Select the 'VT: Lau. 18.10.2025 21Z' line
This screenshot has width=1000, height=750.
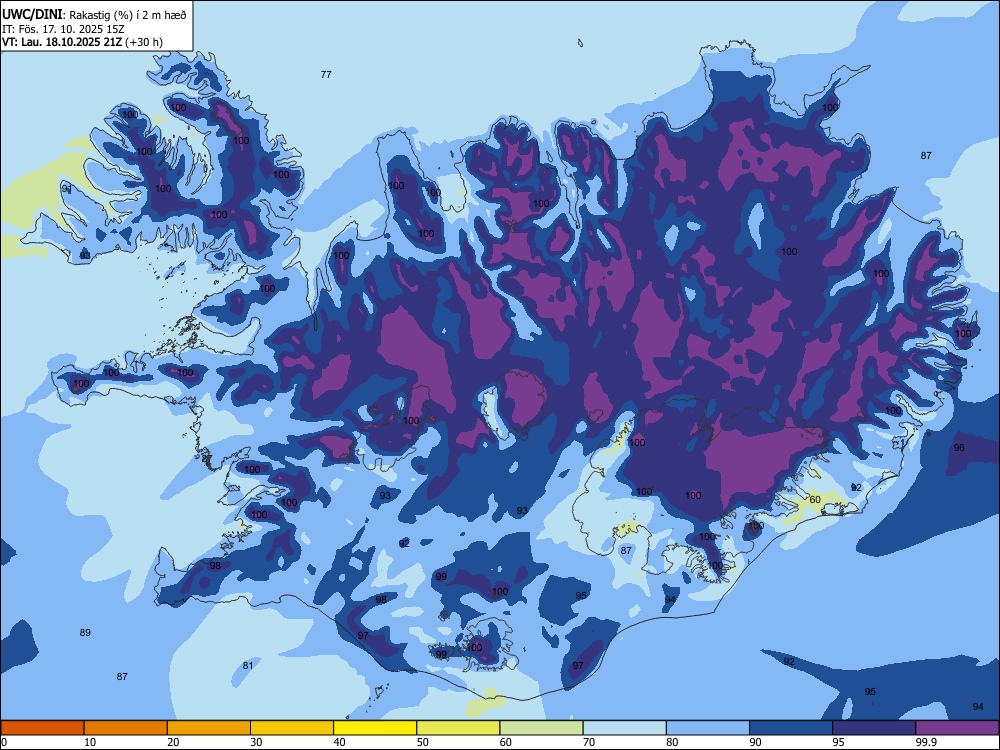pos(62,42)
